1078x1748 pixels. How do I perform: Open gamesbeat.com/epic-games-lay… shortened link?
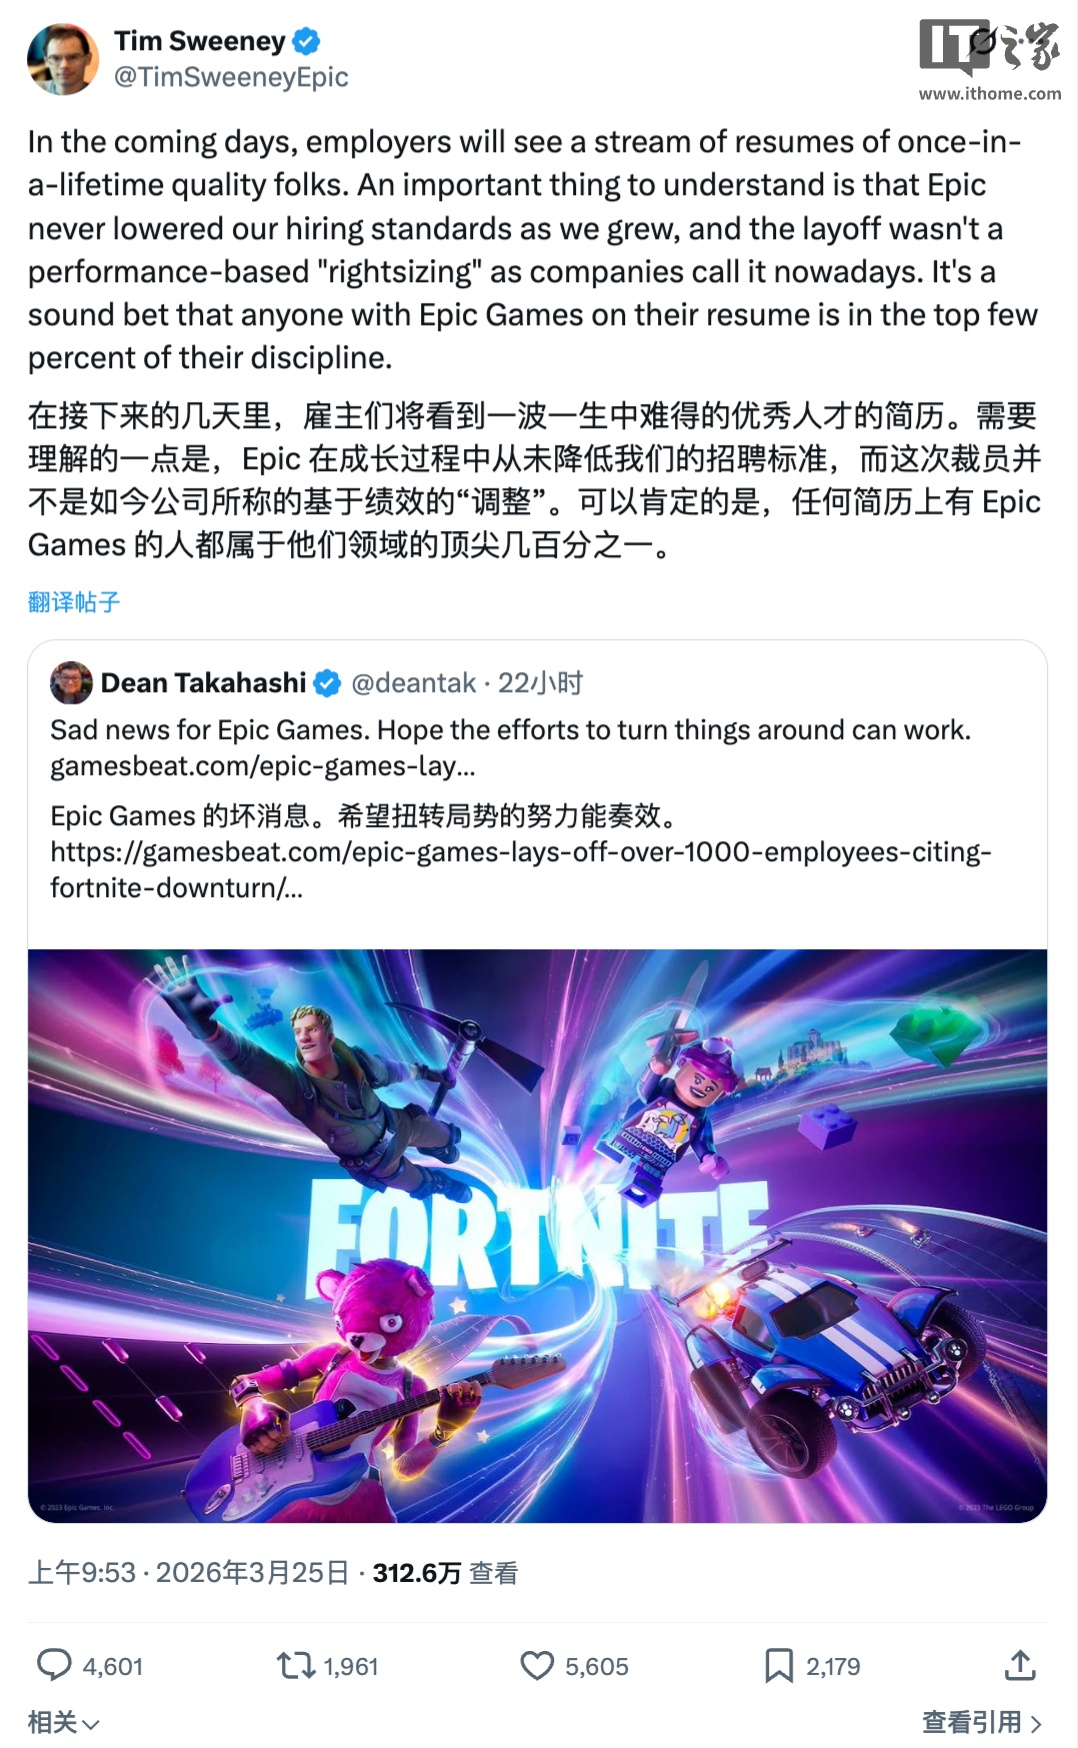coord(263,766)
